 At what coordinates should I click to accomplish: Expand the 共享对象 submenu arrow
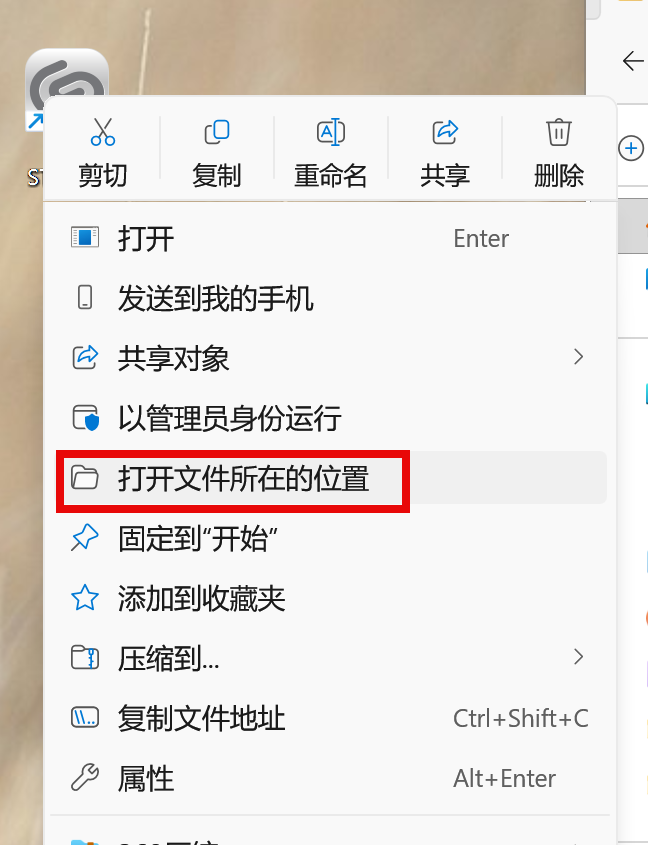point(578,357)
